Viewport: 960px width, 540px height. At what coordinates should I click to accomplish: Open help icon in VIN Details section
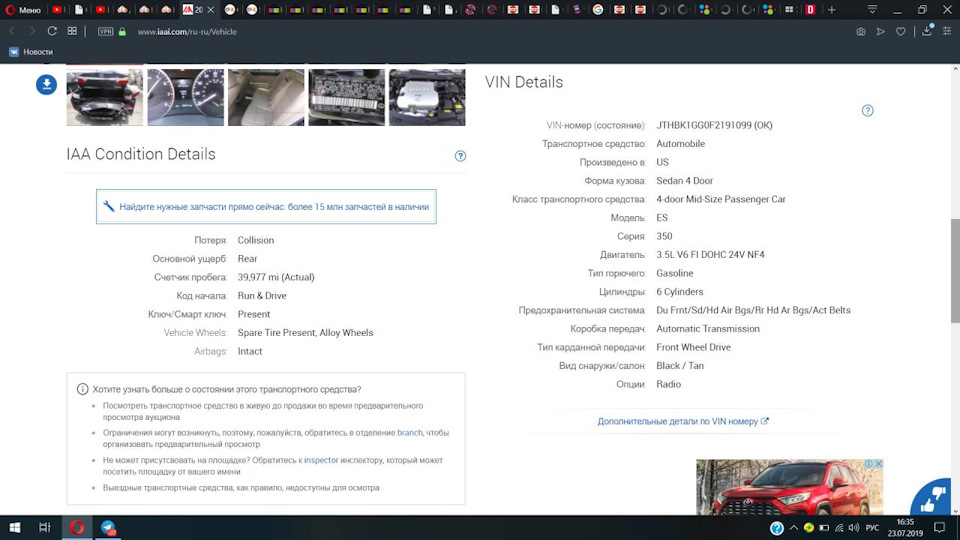[x=868, y=111]
